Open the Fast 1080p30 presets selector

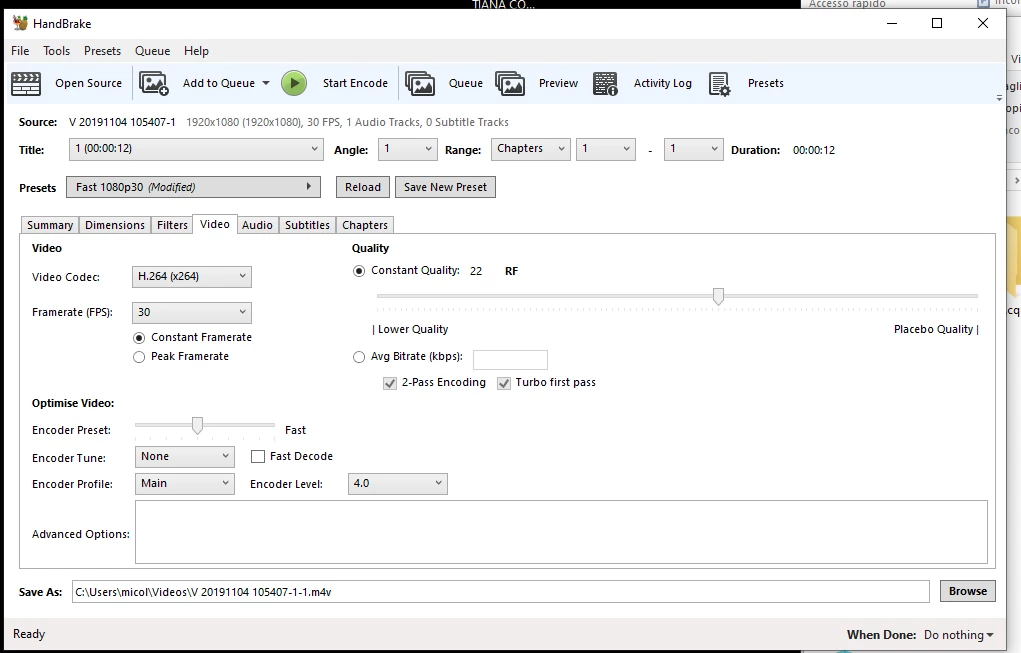tap(193, 187)
